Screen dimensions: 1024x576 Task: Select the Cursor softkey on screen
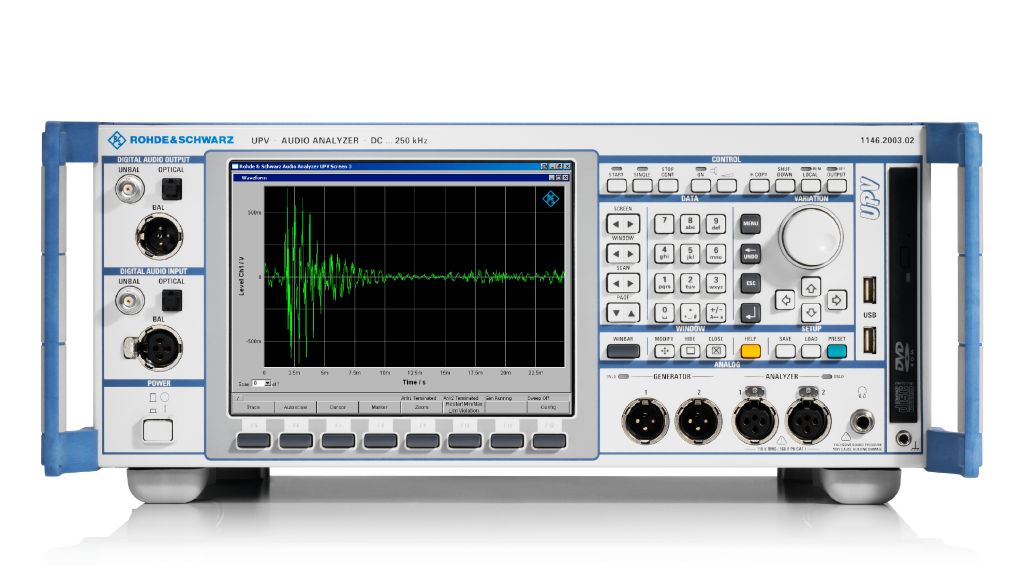pyautogui.click(x=337, y=408)
